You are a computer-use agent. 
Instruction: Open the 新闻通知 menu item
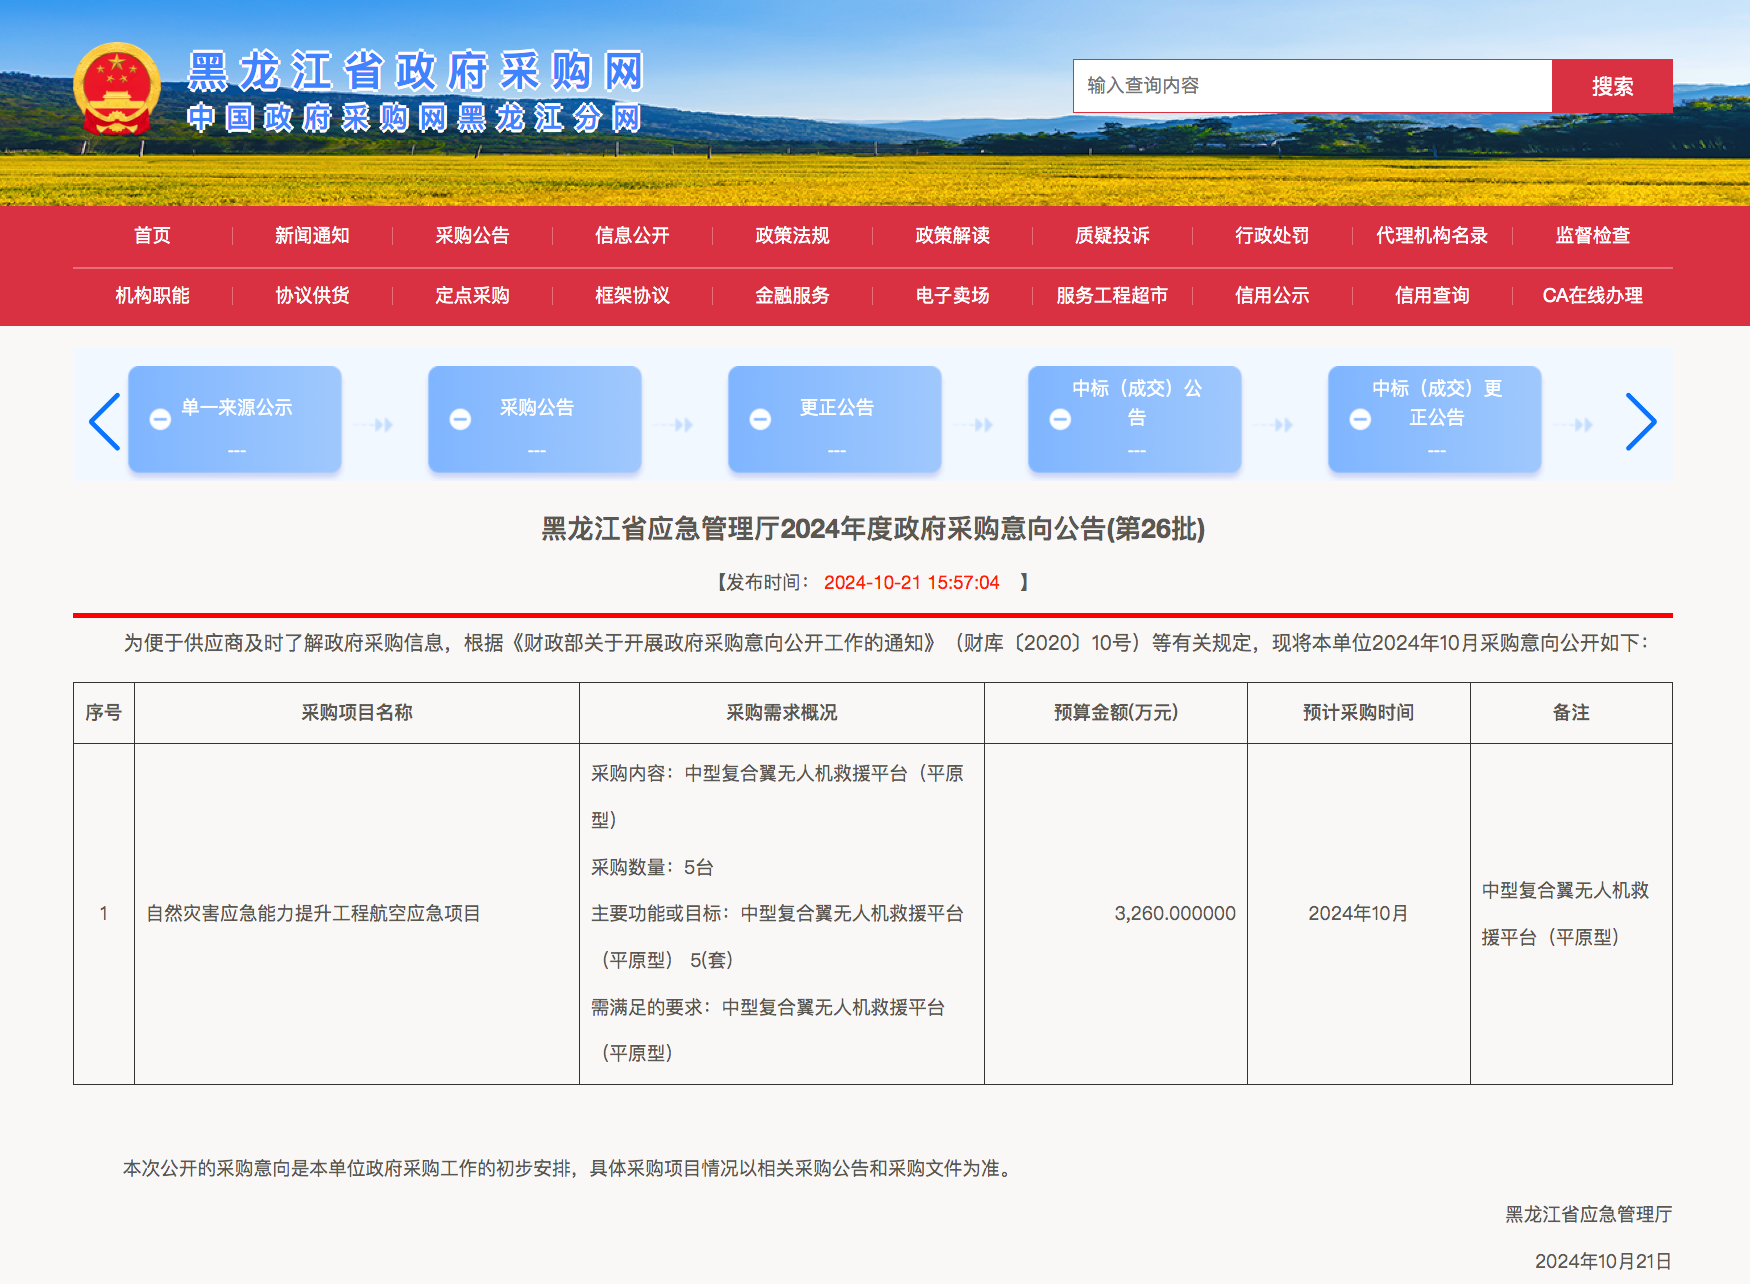pos(311,236)
